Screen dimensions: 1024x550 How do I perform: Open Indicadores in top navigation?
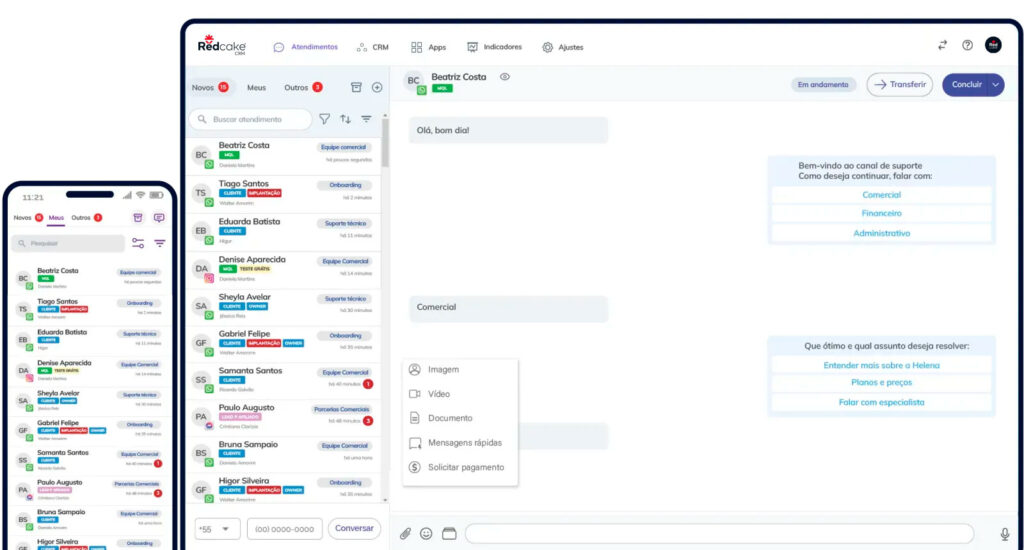pyautogui.click(x=494, y=47)
